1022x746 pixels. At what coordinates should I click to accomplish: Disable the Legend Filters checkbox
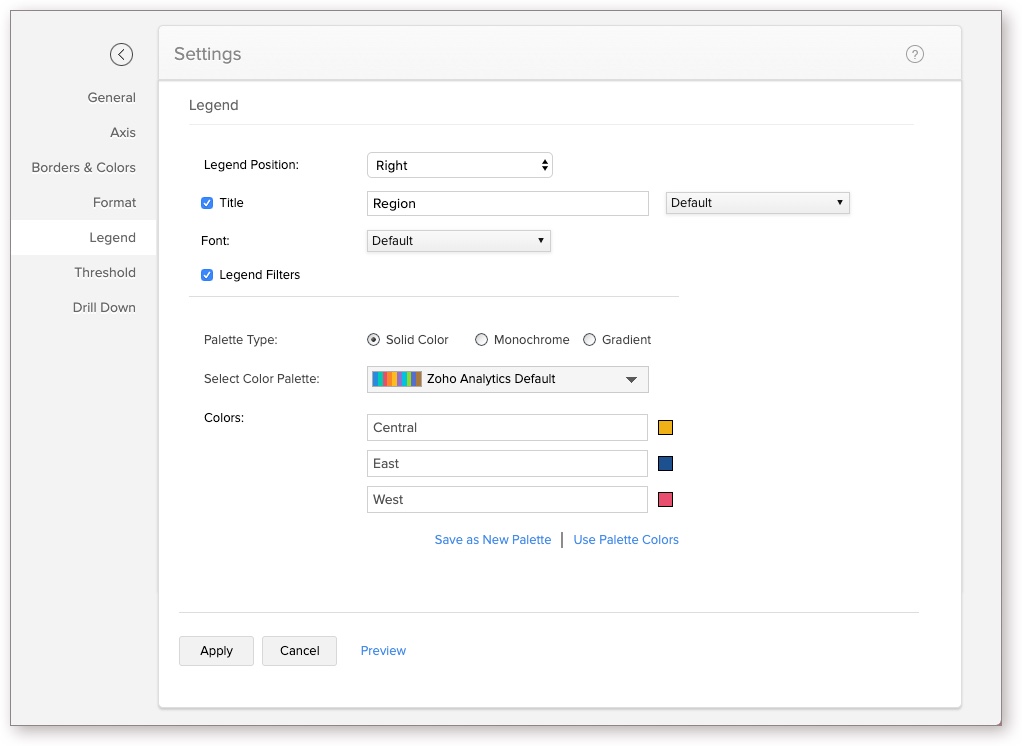207,275
